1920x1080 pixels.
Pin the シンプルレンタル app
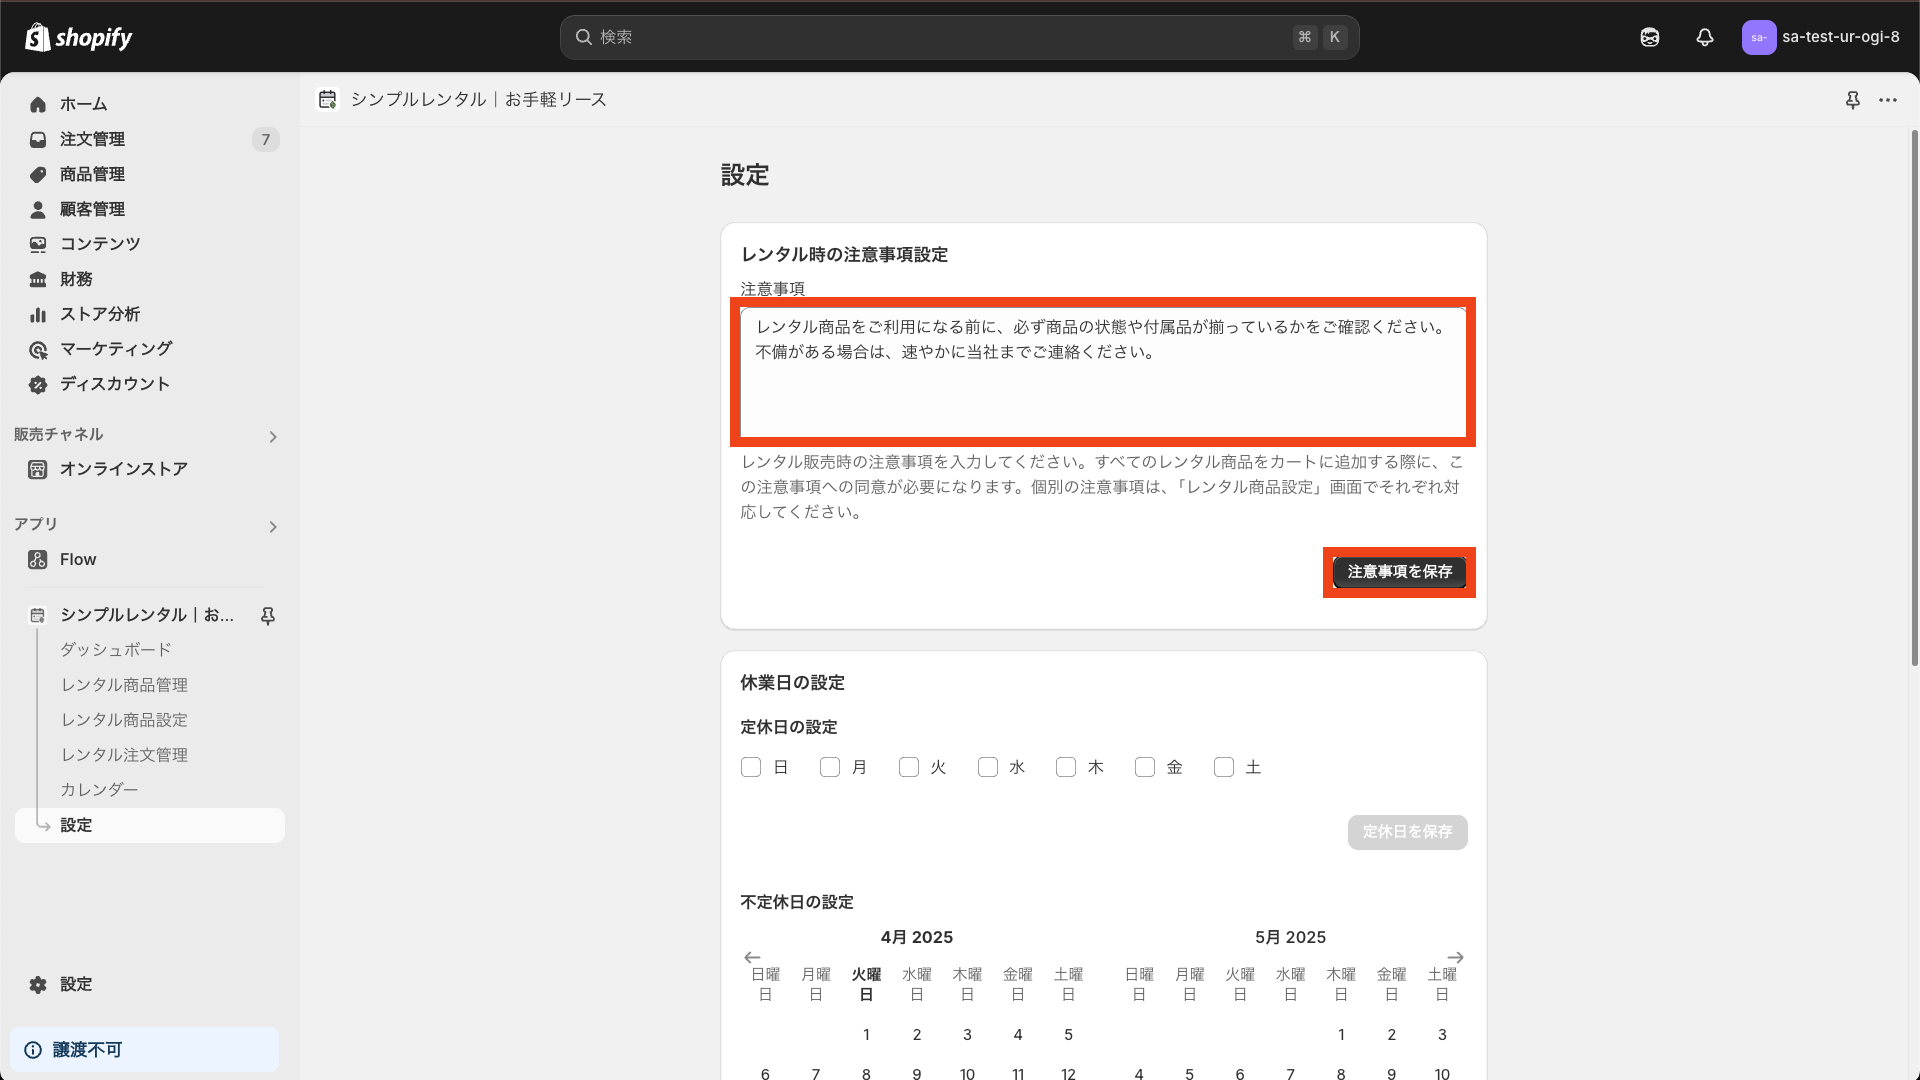[x=267, y=615]
